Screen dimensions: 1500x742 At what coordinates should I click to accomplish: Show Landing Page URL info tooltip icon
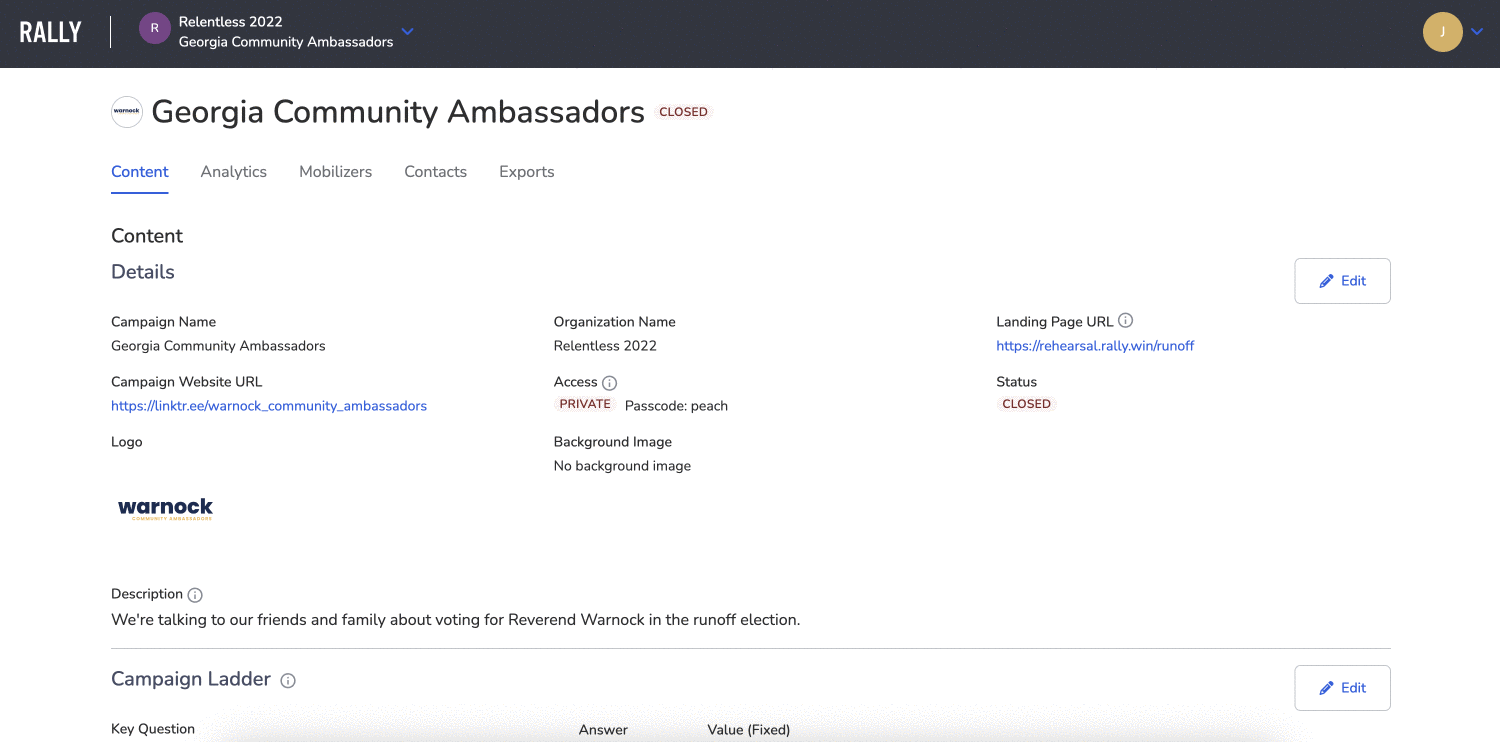[x=1125, y=321]
